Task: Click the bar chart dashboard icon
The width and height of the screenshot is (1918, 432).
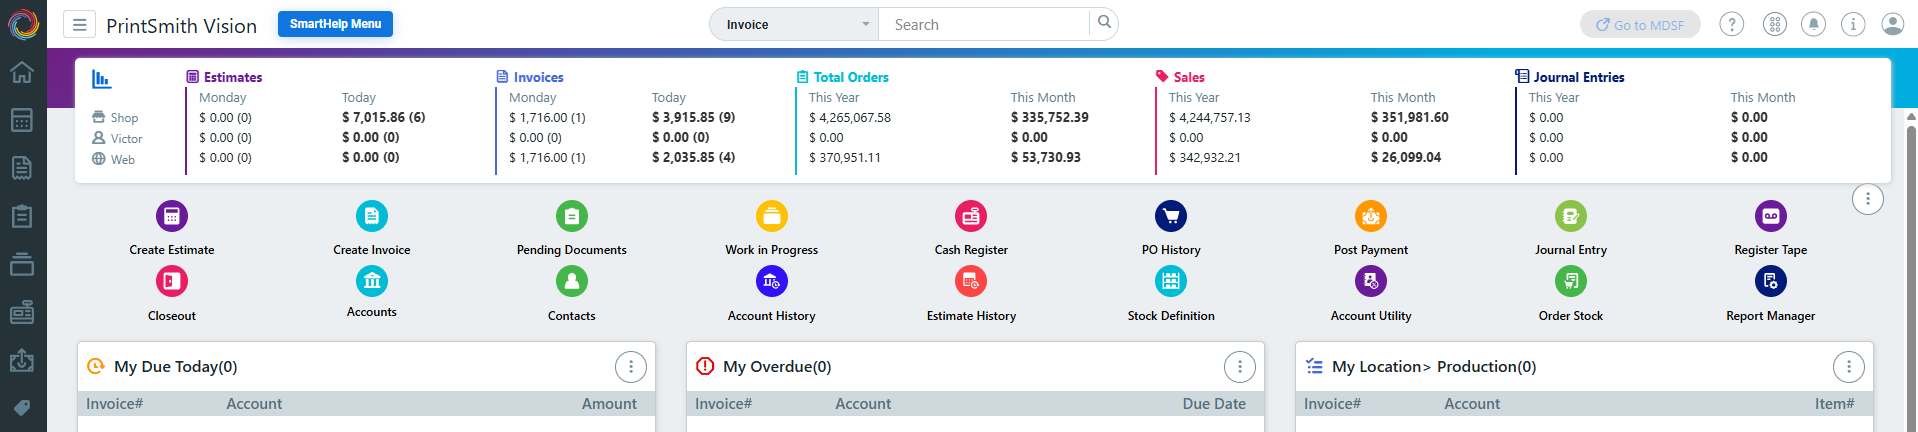Action: (x=101, y=78)
